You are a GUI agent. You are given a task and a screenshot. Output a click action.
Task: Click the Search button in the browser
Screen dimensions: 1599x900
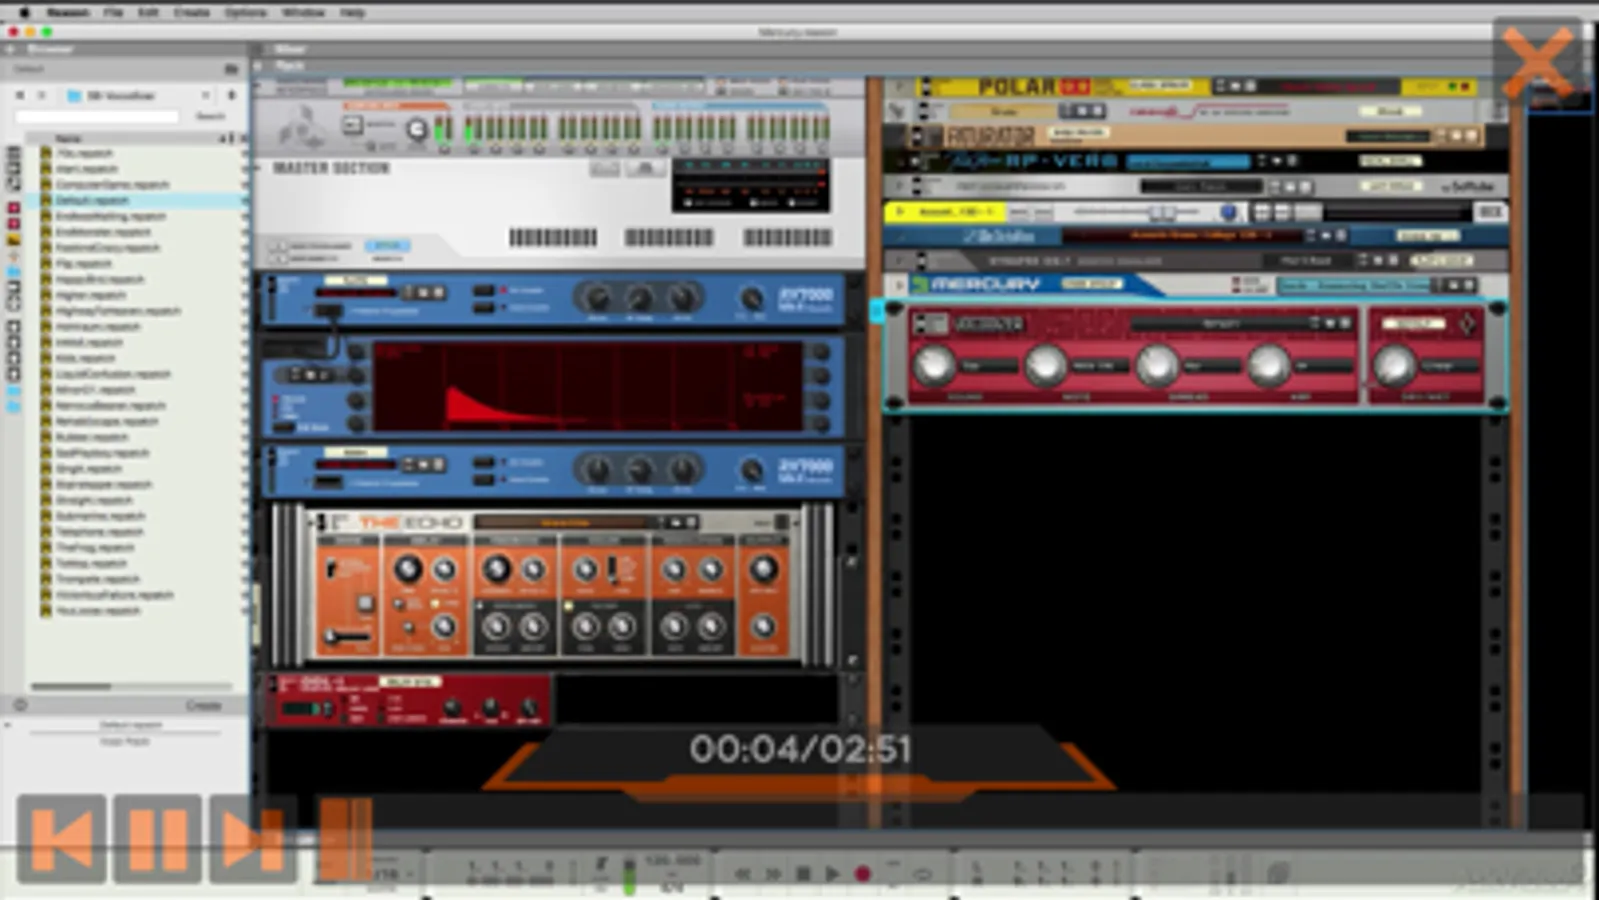click(210, 116)
